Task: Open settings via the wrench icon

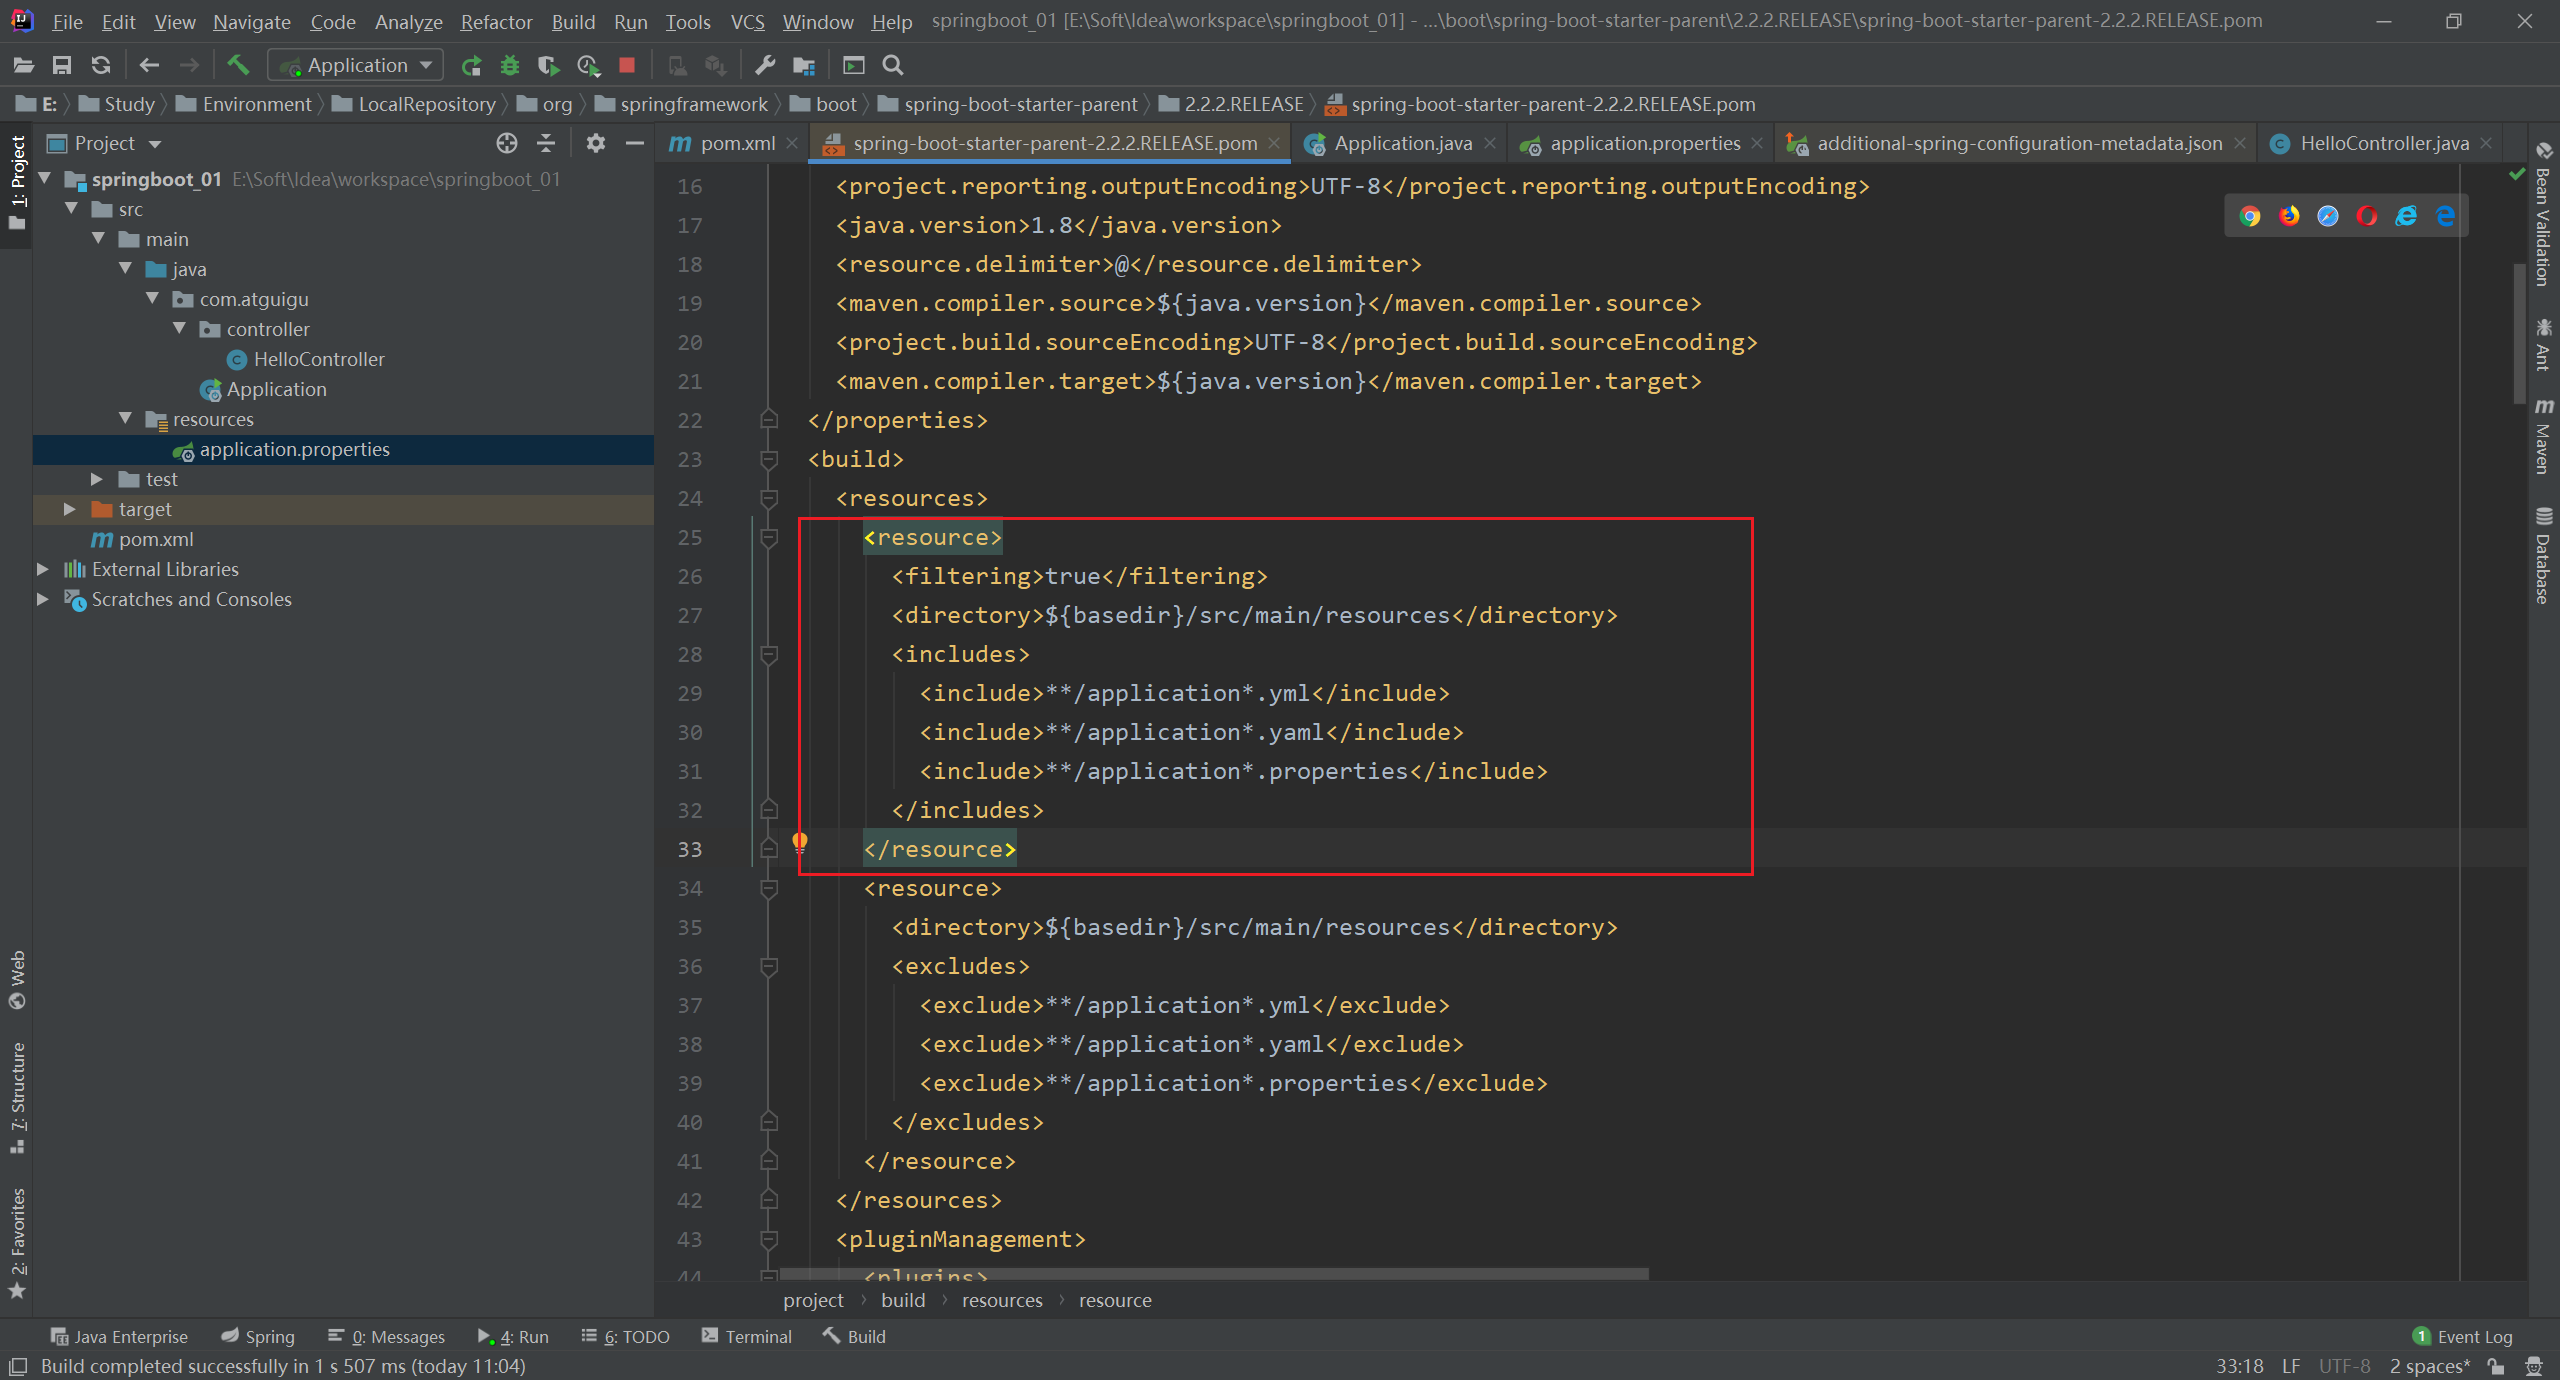Action: (x=765, y=65)
